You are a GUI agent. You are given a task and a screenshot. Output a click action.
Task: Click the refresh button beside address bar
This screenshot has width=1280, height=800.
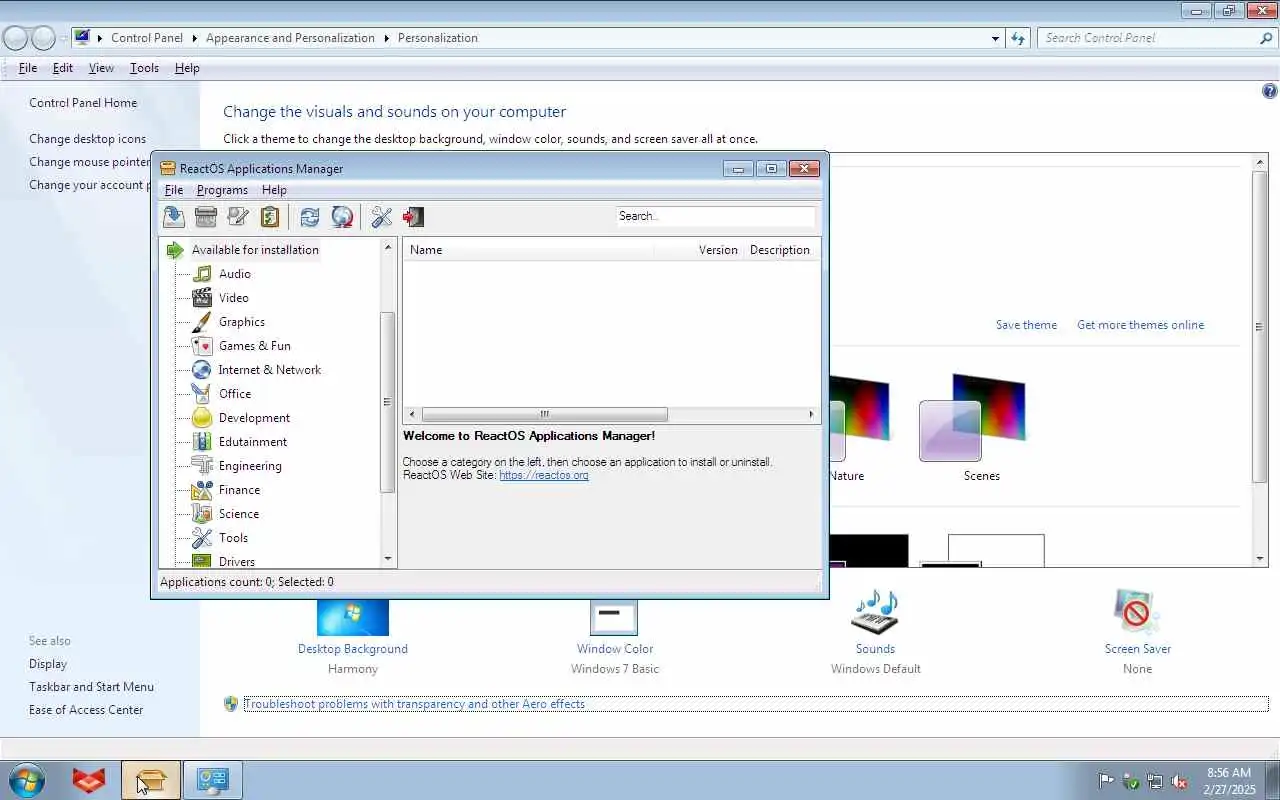click(1018, 38)
